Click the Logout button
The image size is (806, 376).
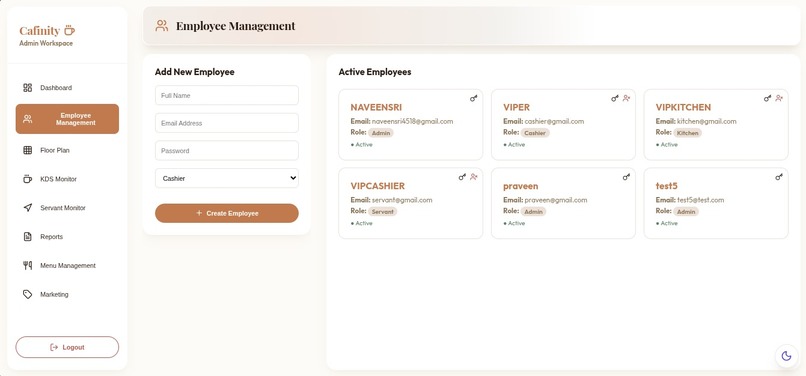click(67, 347)
